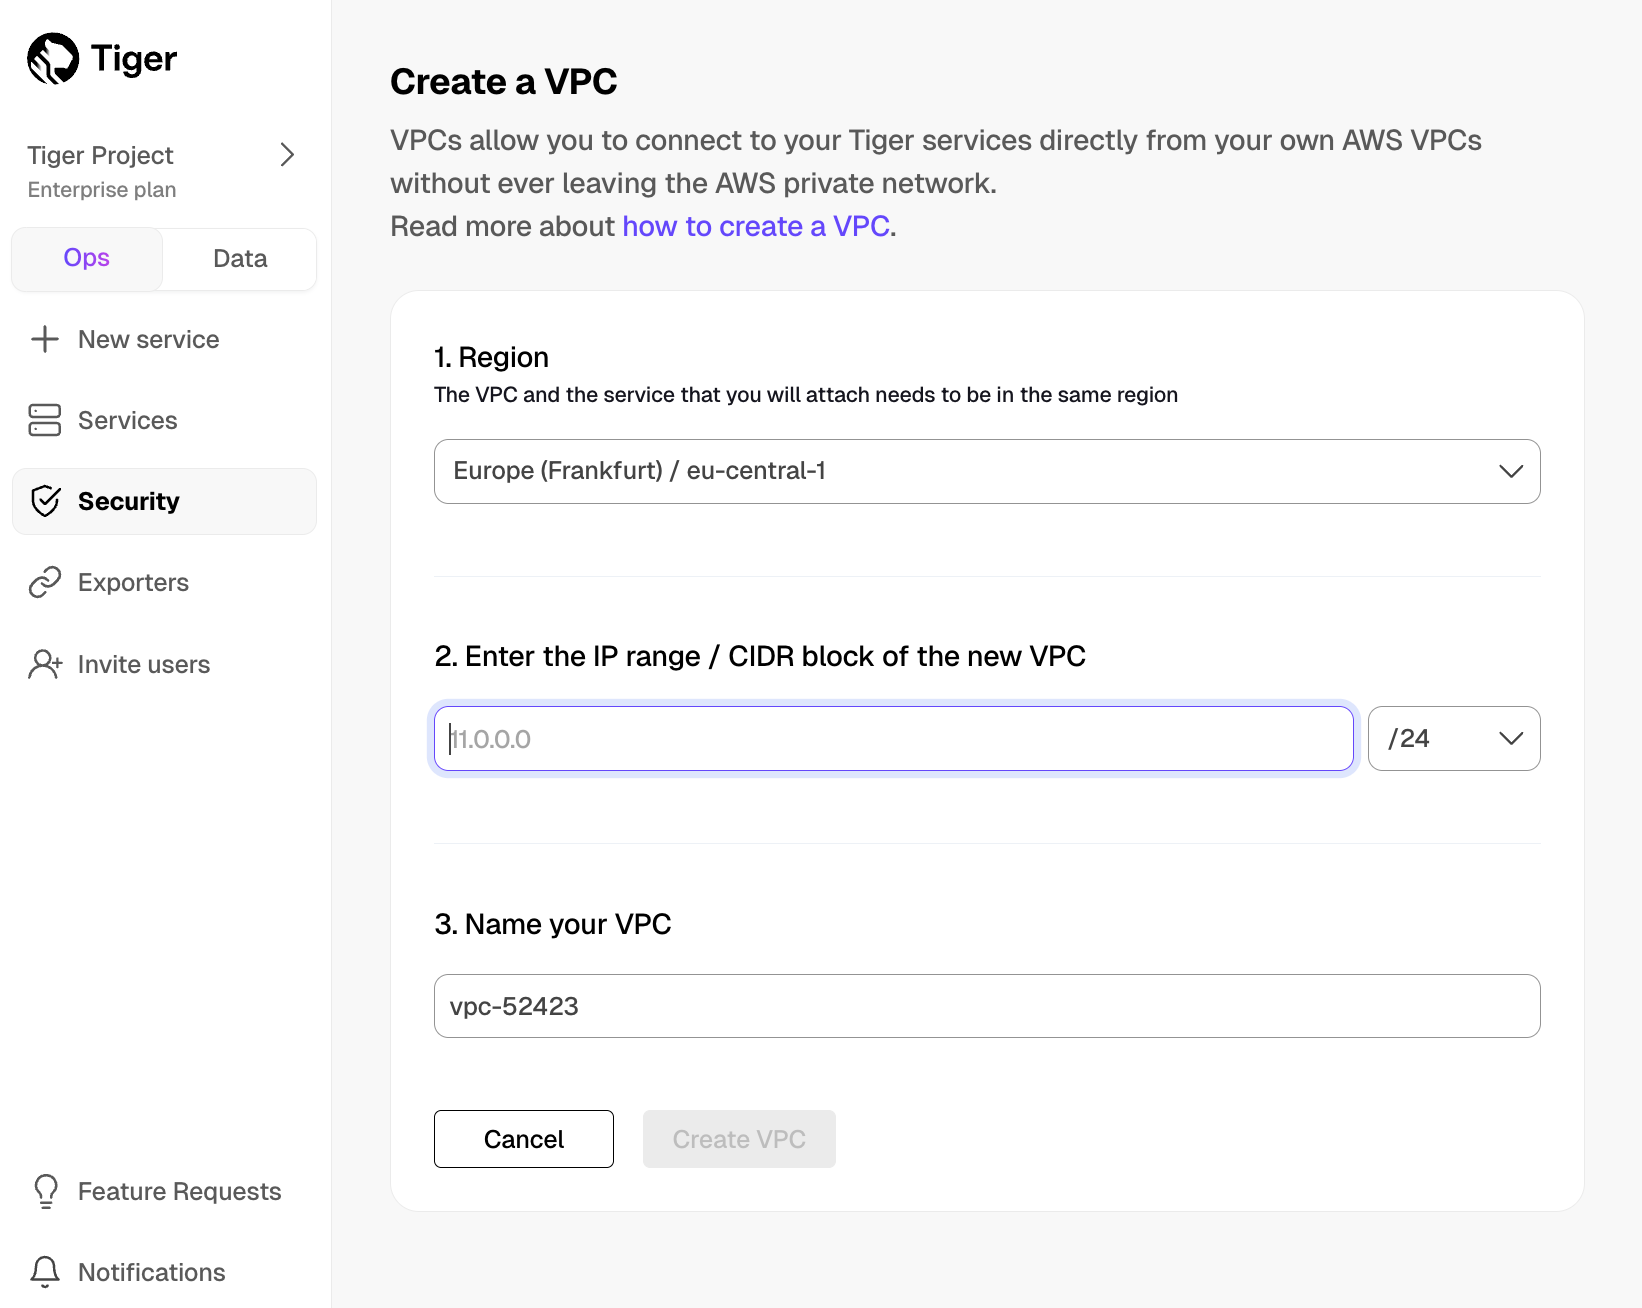
Task: Open Feature Requests via the lightbulb icon
Action: point(46,1191)
